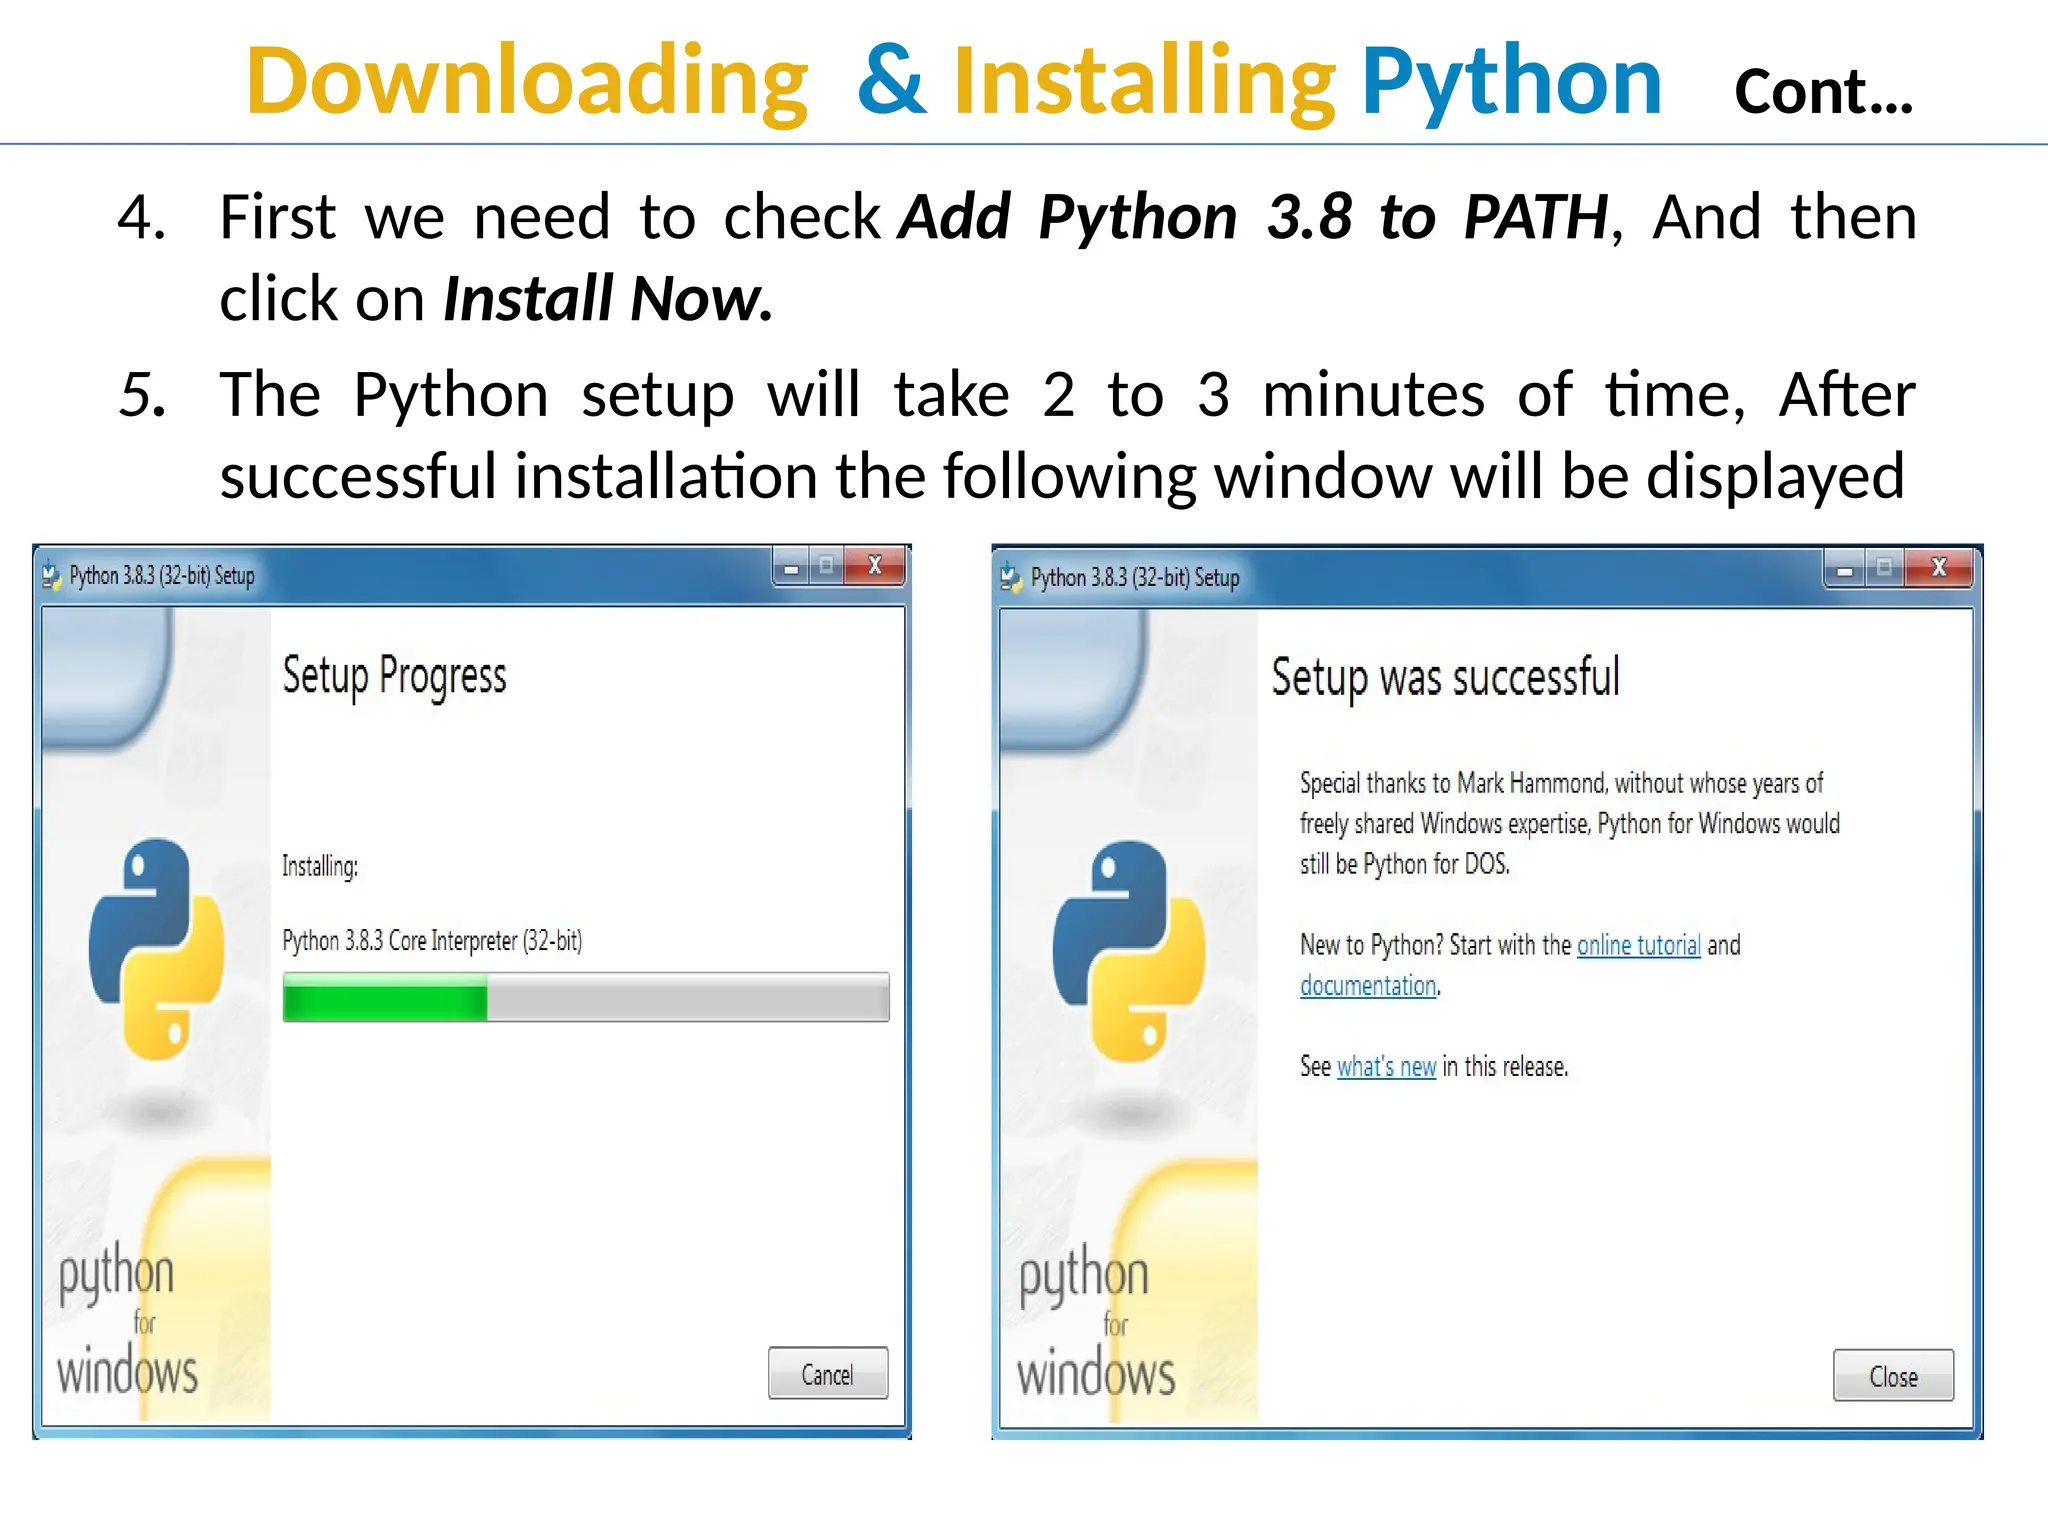The height and width of the screenshot is (1536, 2048).
Task: Minimize the Setup Progress window
Action: (x=791, y=567)
